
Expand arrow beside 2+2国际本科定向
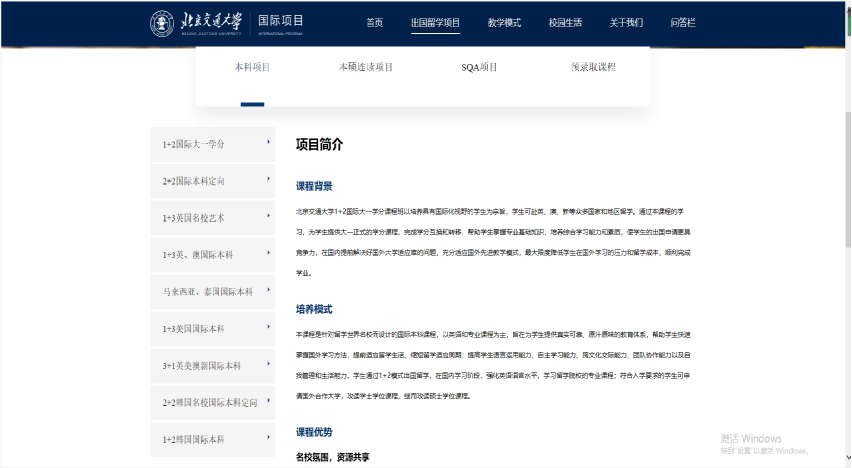point(268,179)
